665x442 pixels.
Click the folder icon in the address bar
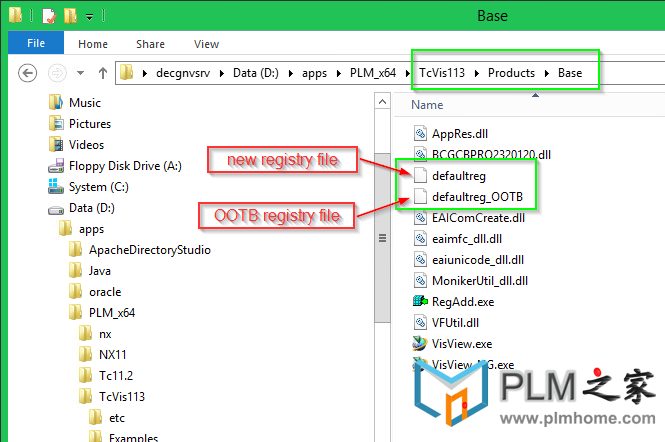[x=126, y=73]
